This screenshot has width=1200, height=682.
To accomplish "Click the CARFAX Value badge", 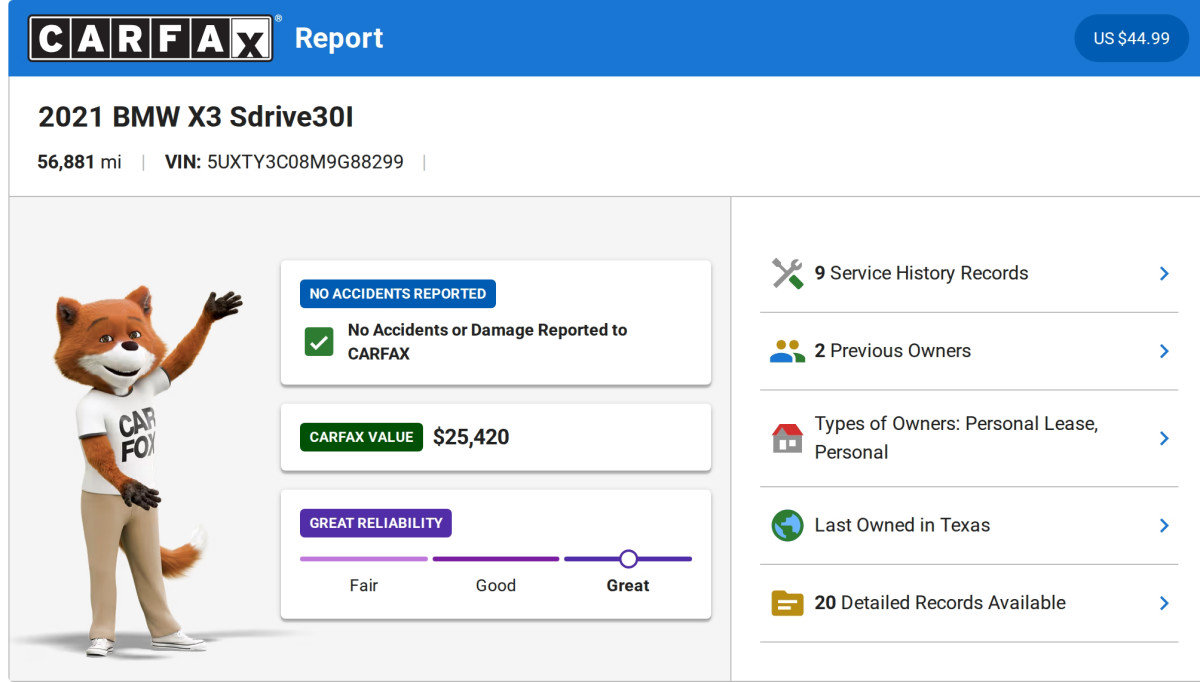I will [361, 437].
